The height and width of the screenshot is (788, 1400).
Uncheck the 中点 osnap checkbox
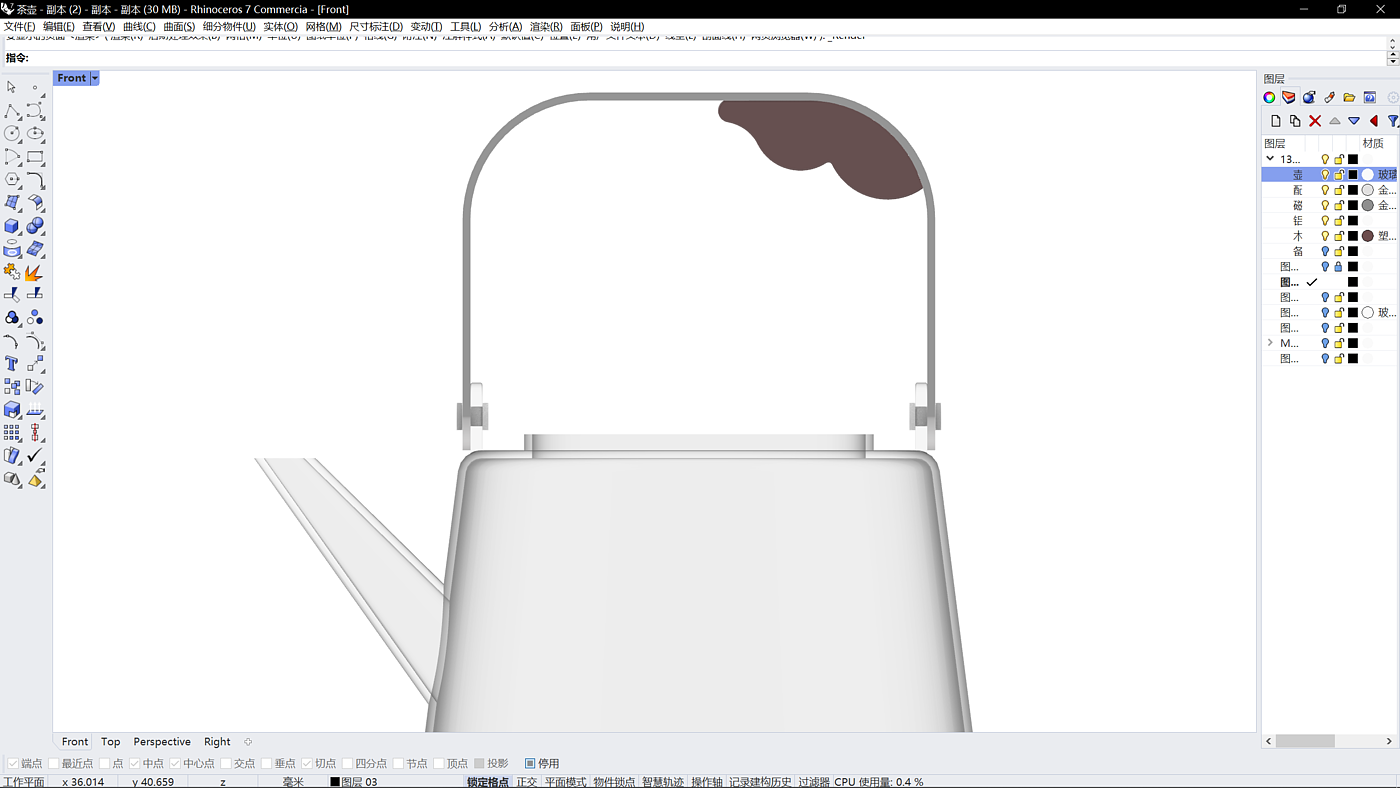(135, 764)
